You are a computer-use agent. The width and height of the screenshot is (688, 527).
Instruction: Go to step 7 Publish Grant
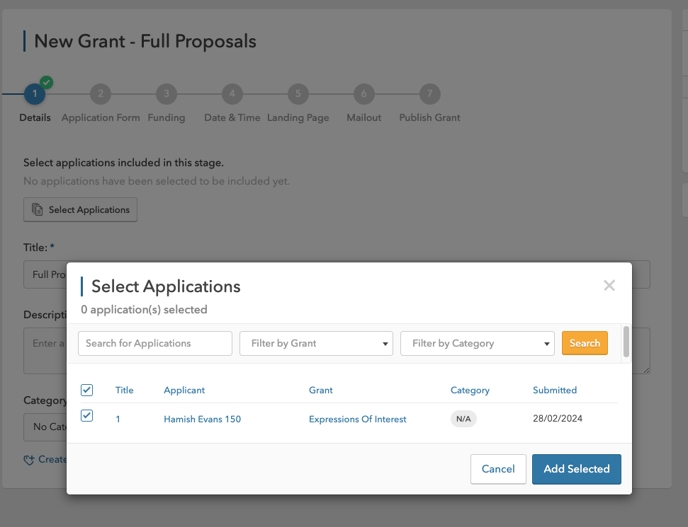pyautogui.click(x=429, y=95)
